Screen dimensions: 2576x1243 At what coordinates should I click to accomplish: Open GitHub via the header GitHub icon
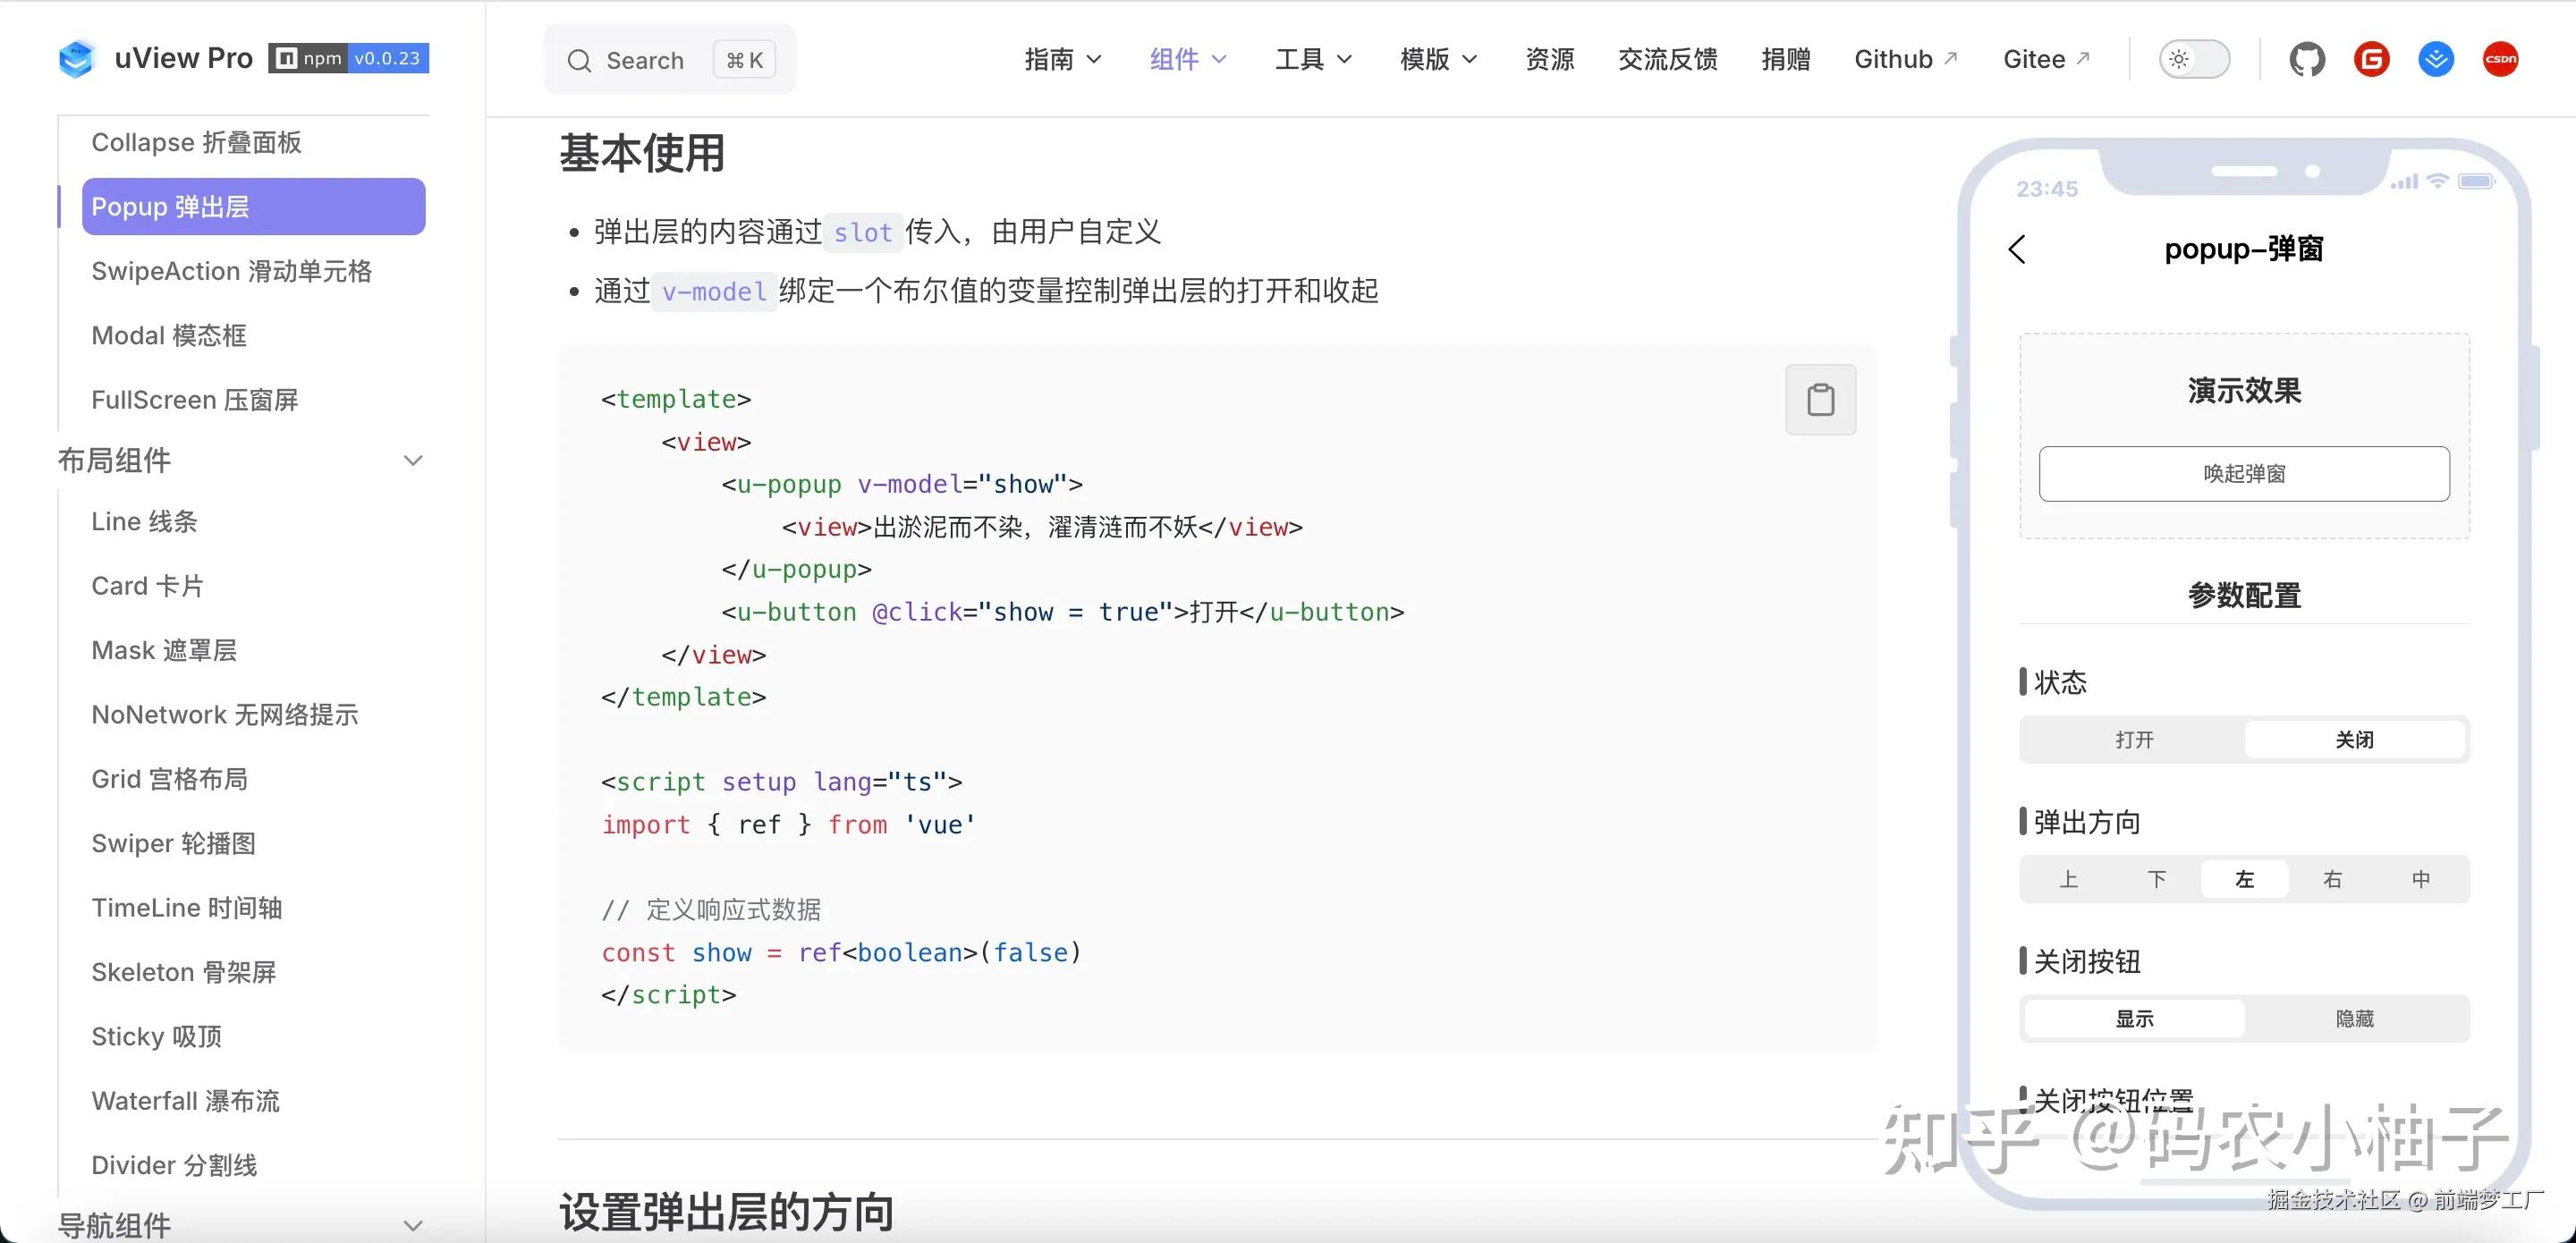click(x=2307, y=59)
